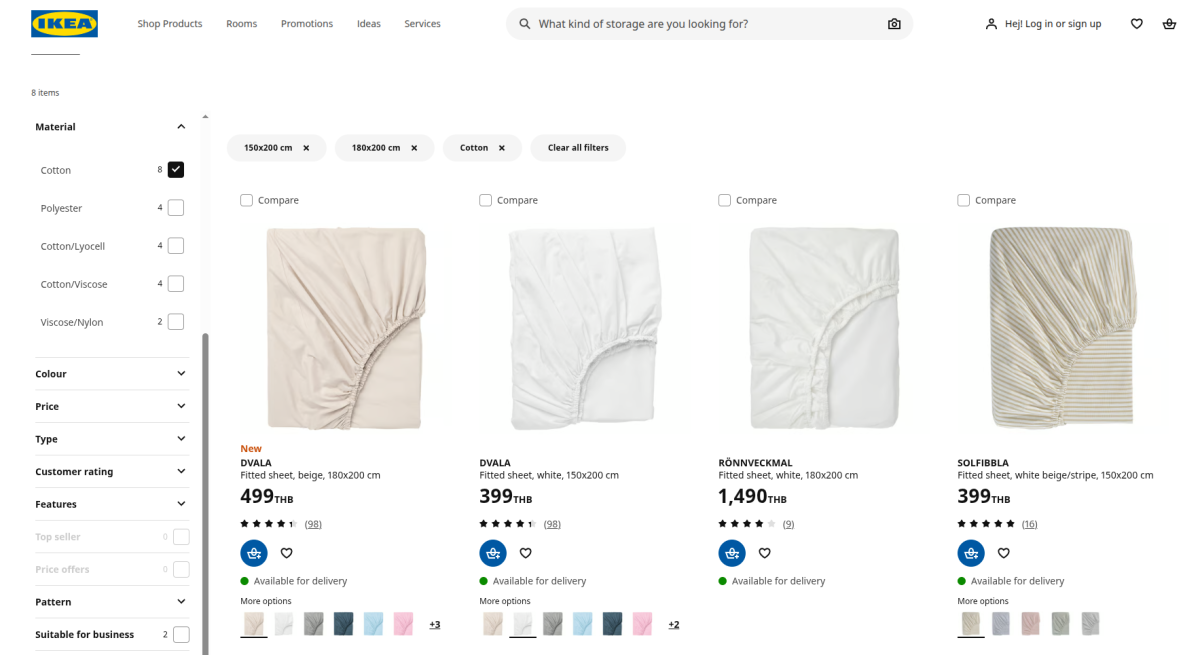Expand the Colour filter section
Screen dimensions: 1200x655
(x=111, y=374)
